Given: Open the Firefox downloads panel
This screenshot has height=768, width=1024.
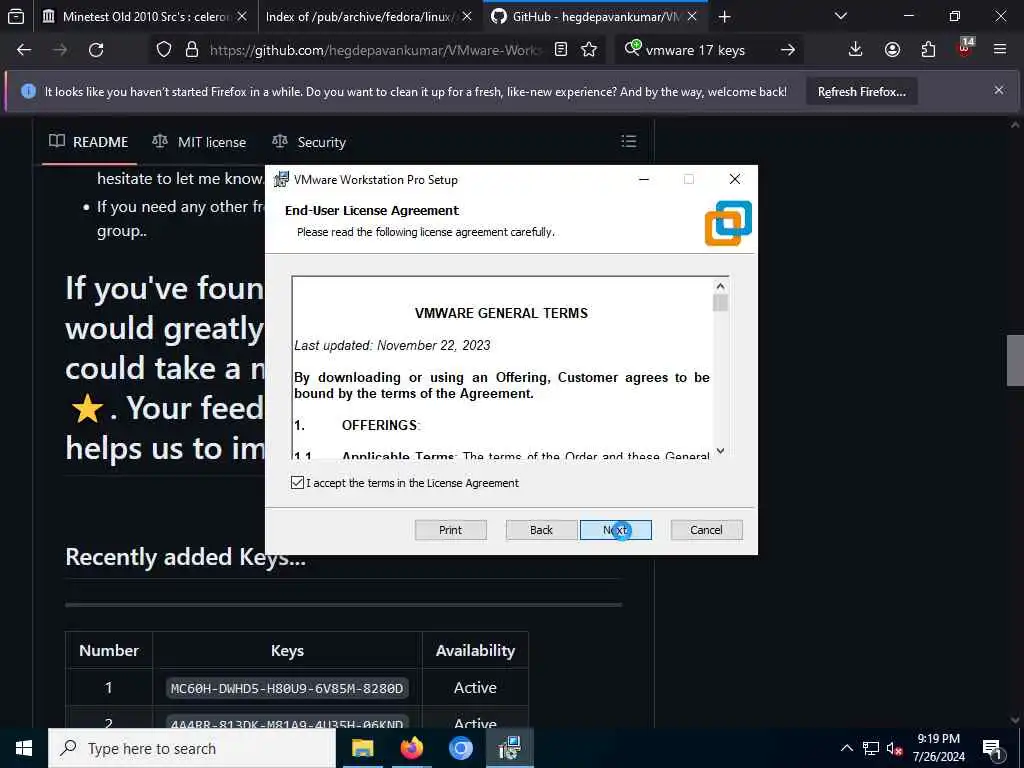Looking at the screenshot, I should [856, 50].
